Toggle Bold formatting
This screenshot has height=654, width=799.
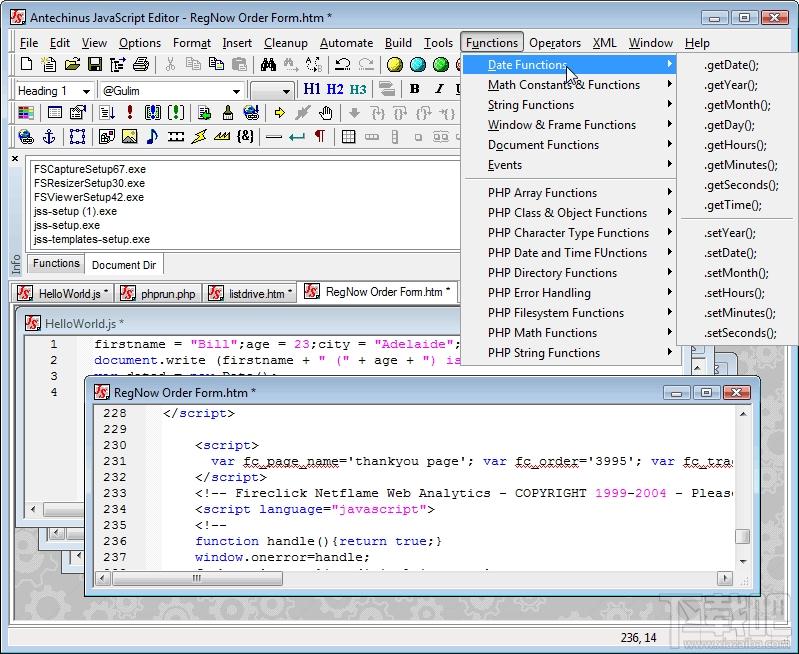pos(414,89)
